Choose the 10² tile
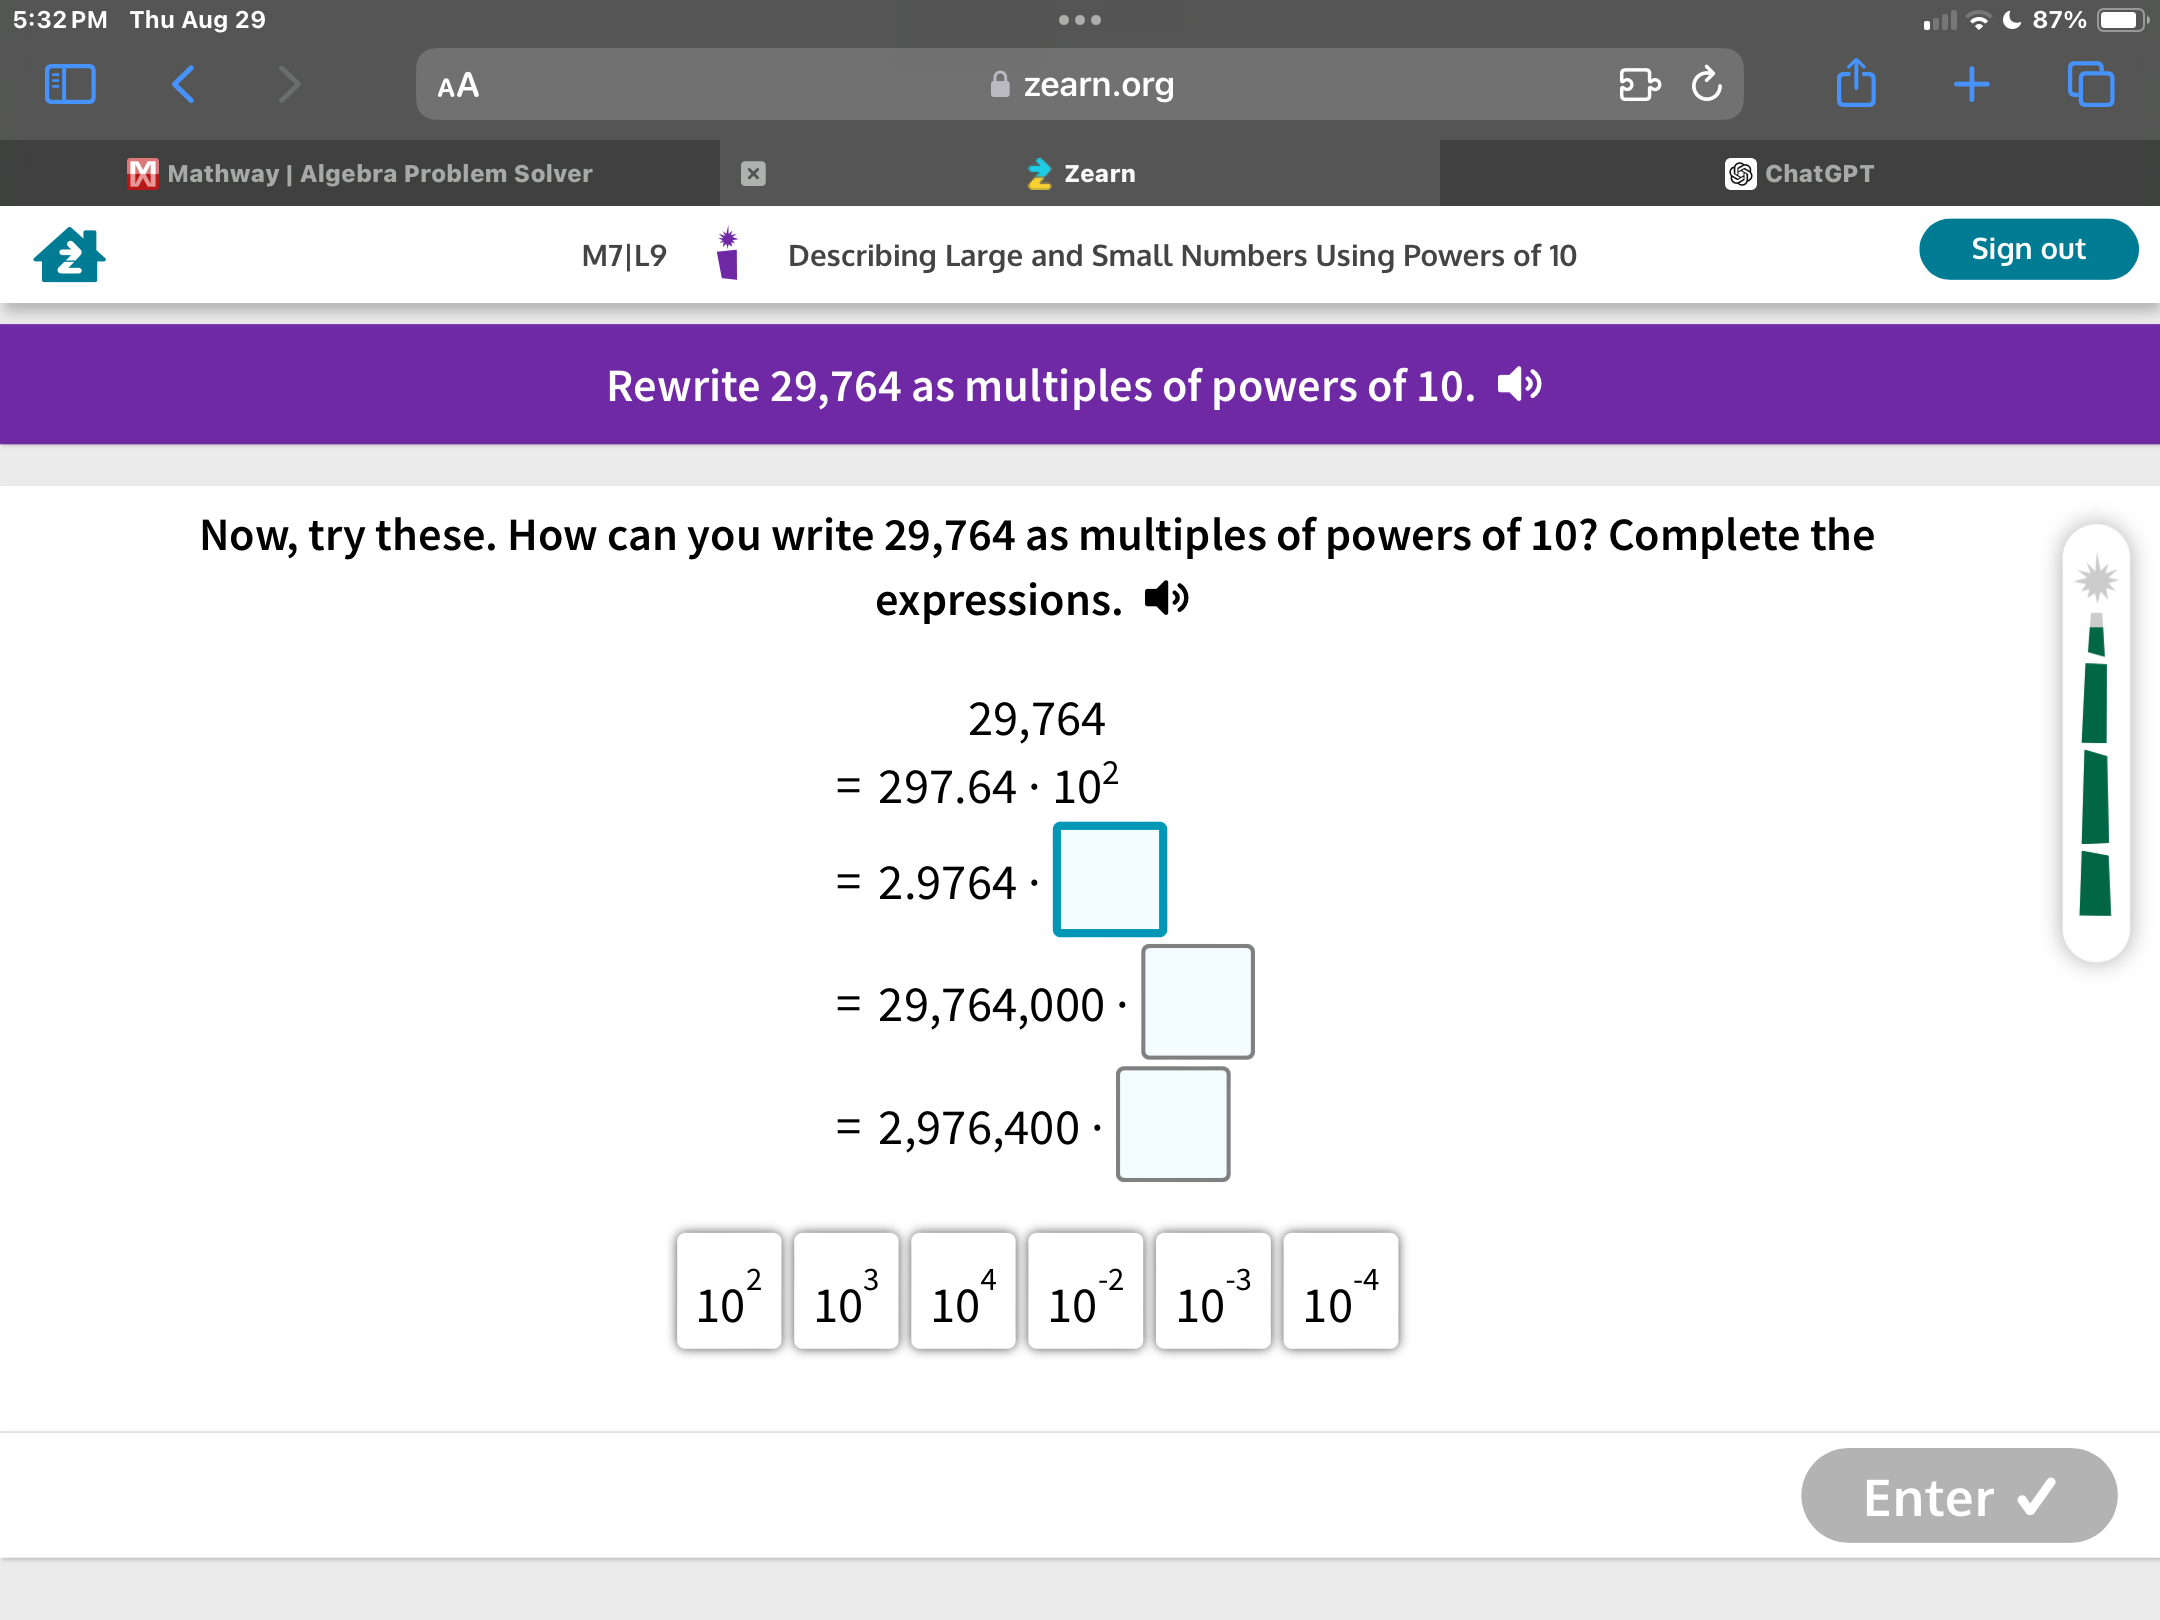 point(729,1291)
